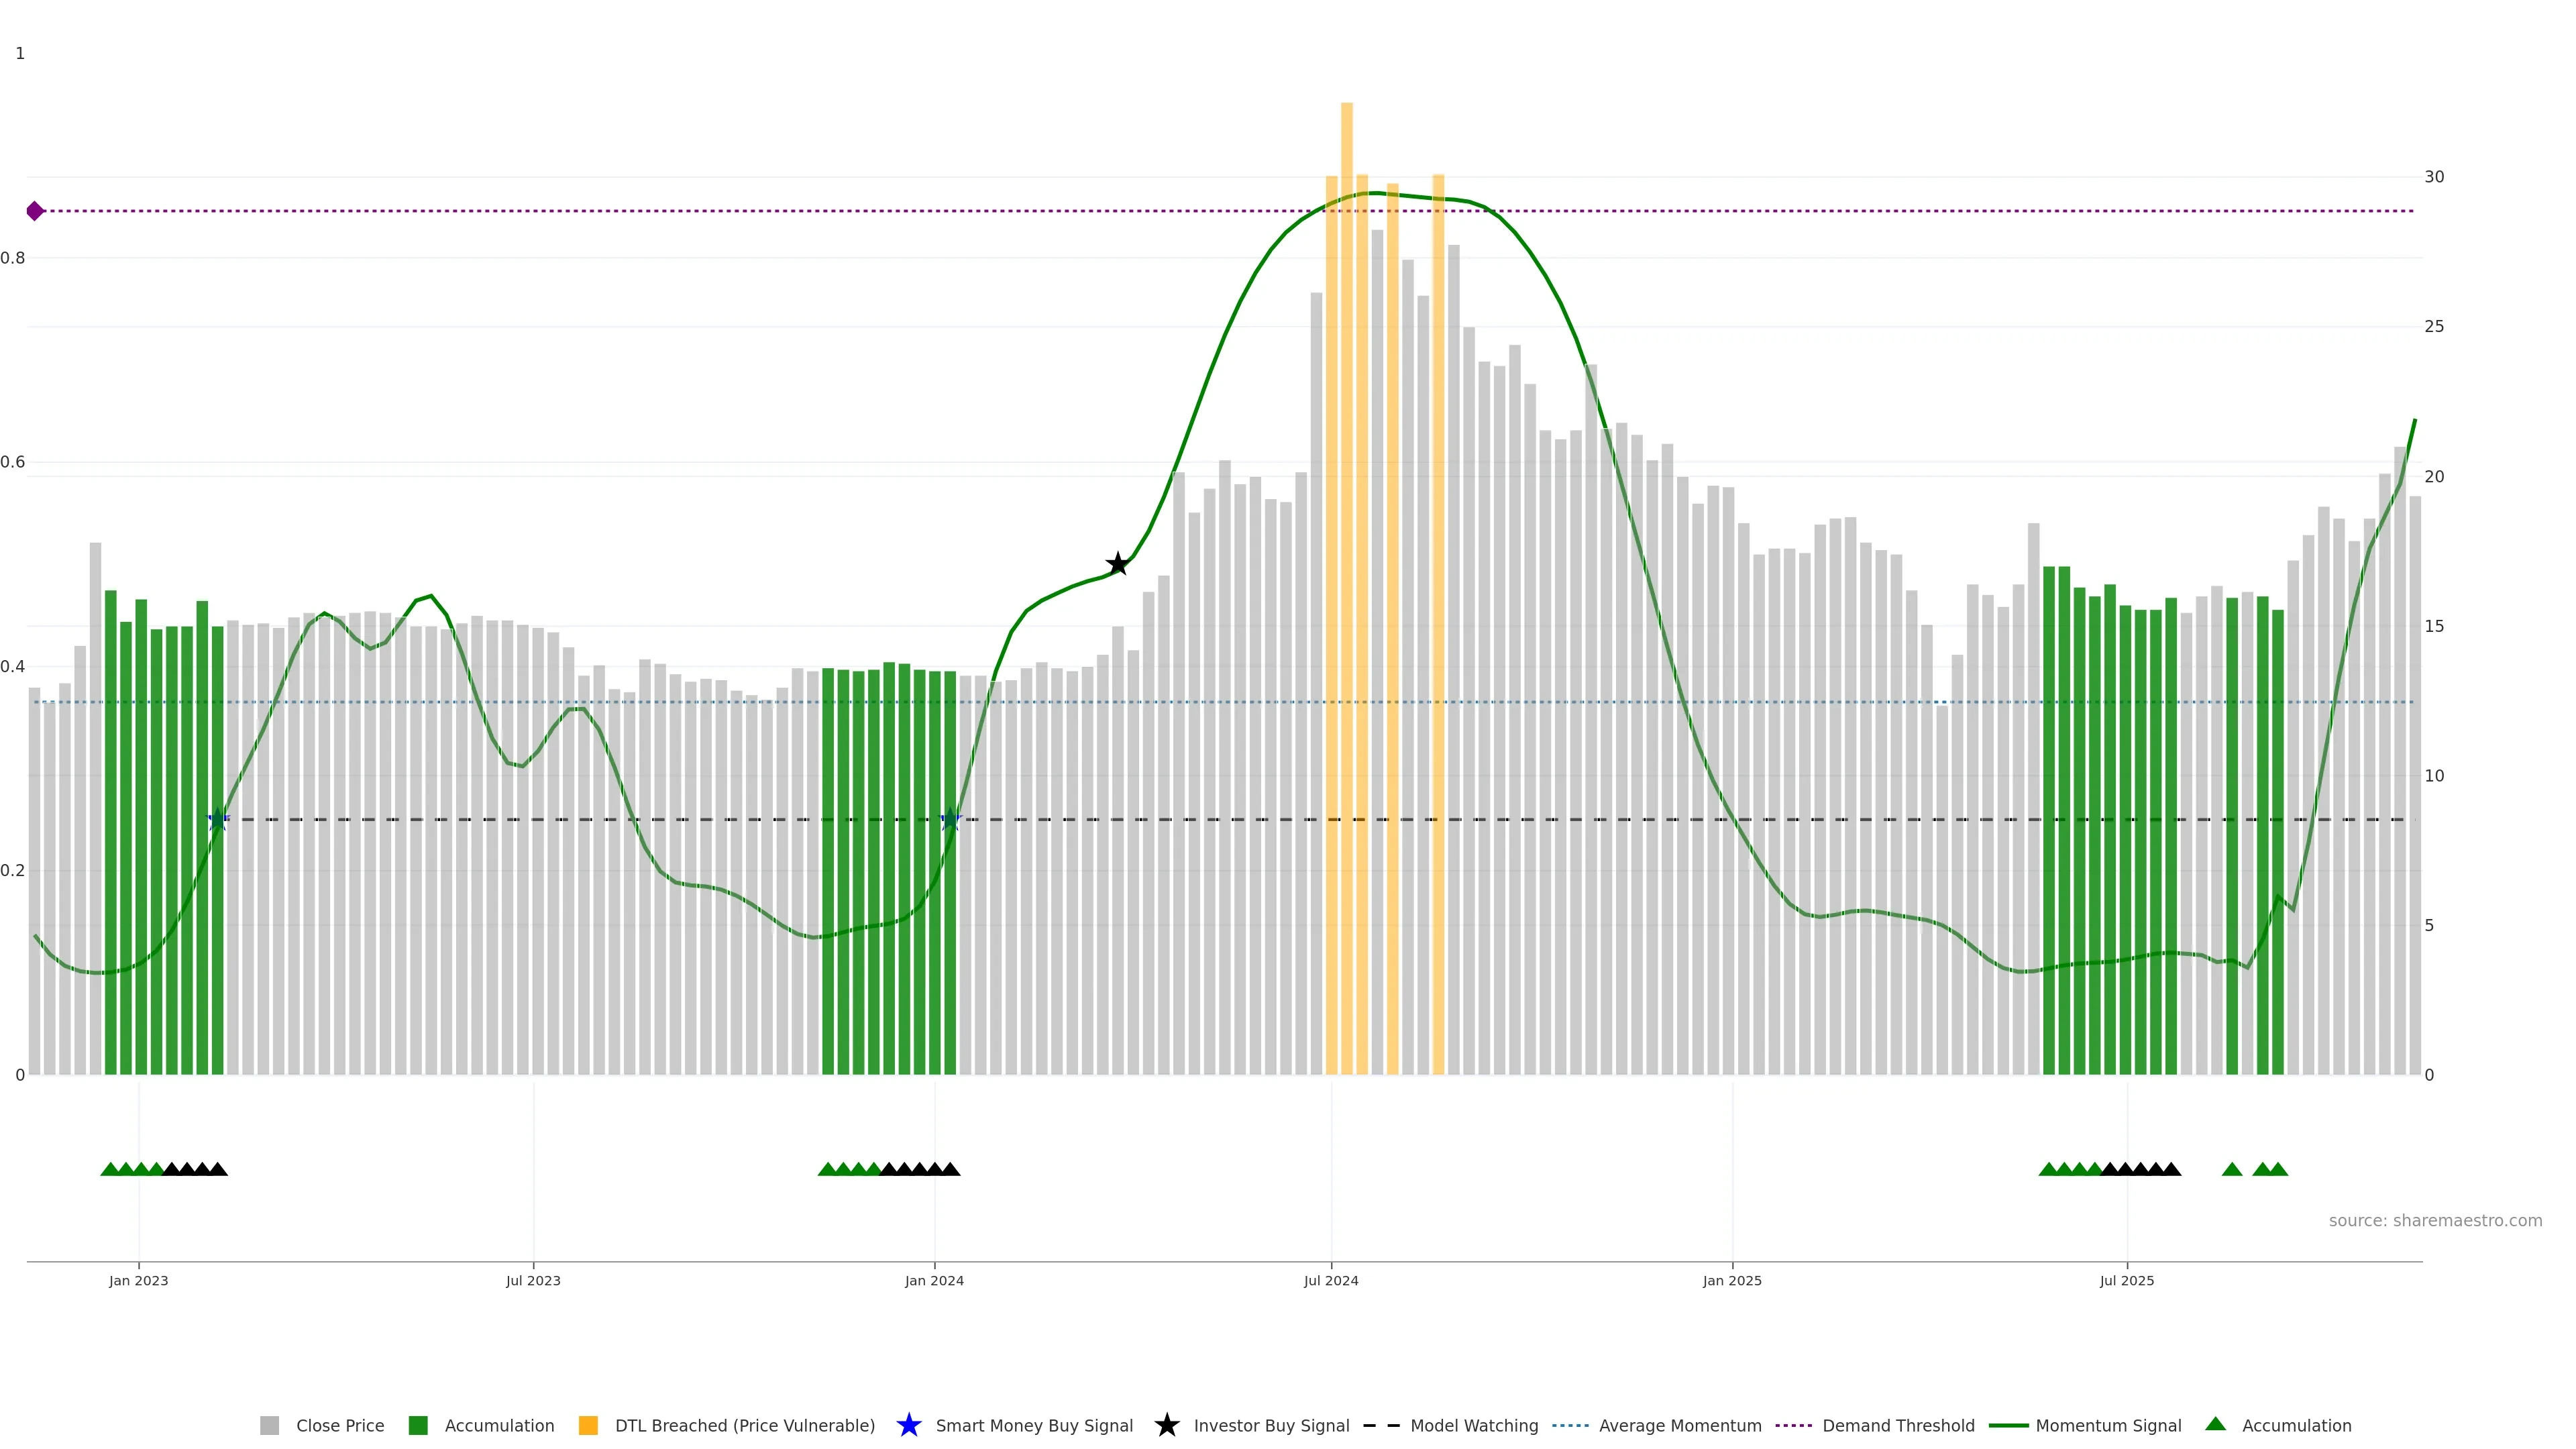This screenshot has height=1449, width=2576.
Task: Click the blue star near January 2024
Action: tap(951, 820)
